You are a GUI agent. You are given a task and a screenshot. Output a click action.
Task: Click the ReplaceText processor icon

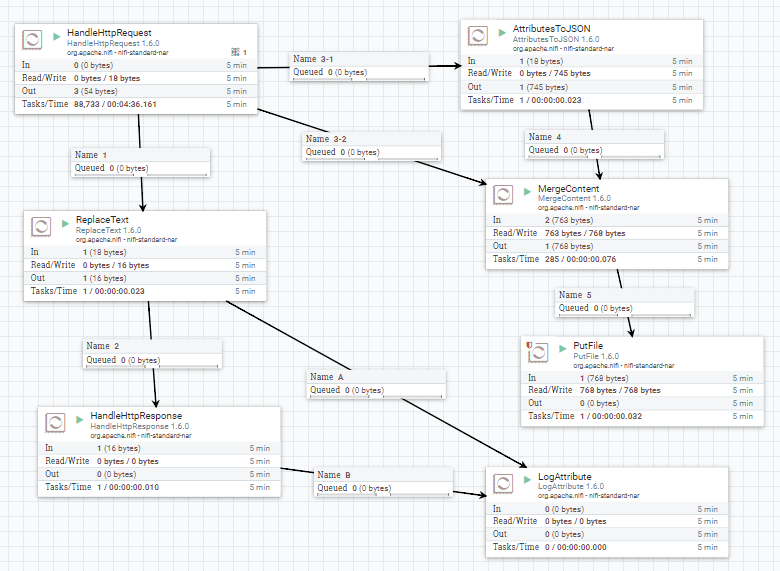(42, 227)
